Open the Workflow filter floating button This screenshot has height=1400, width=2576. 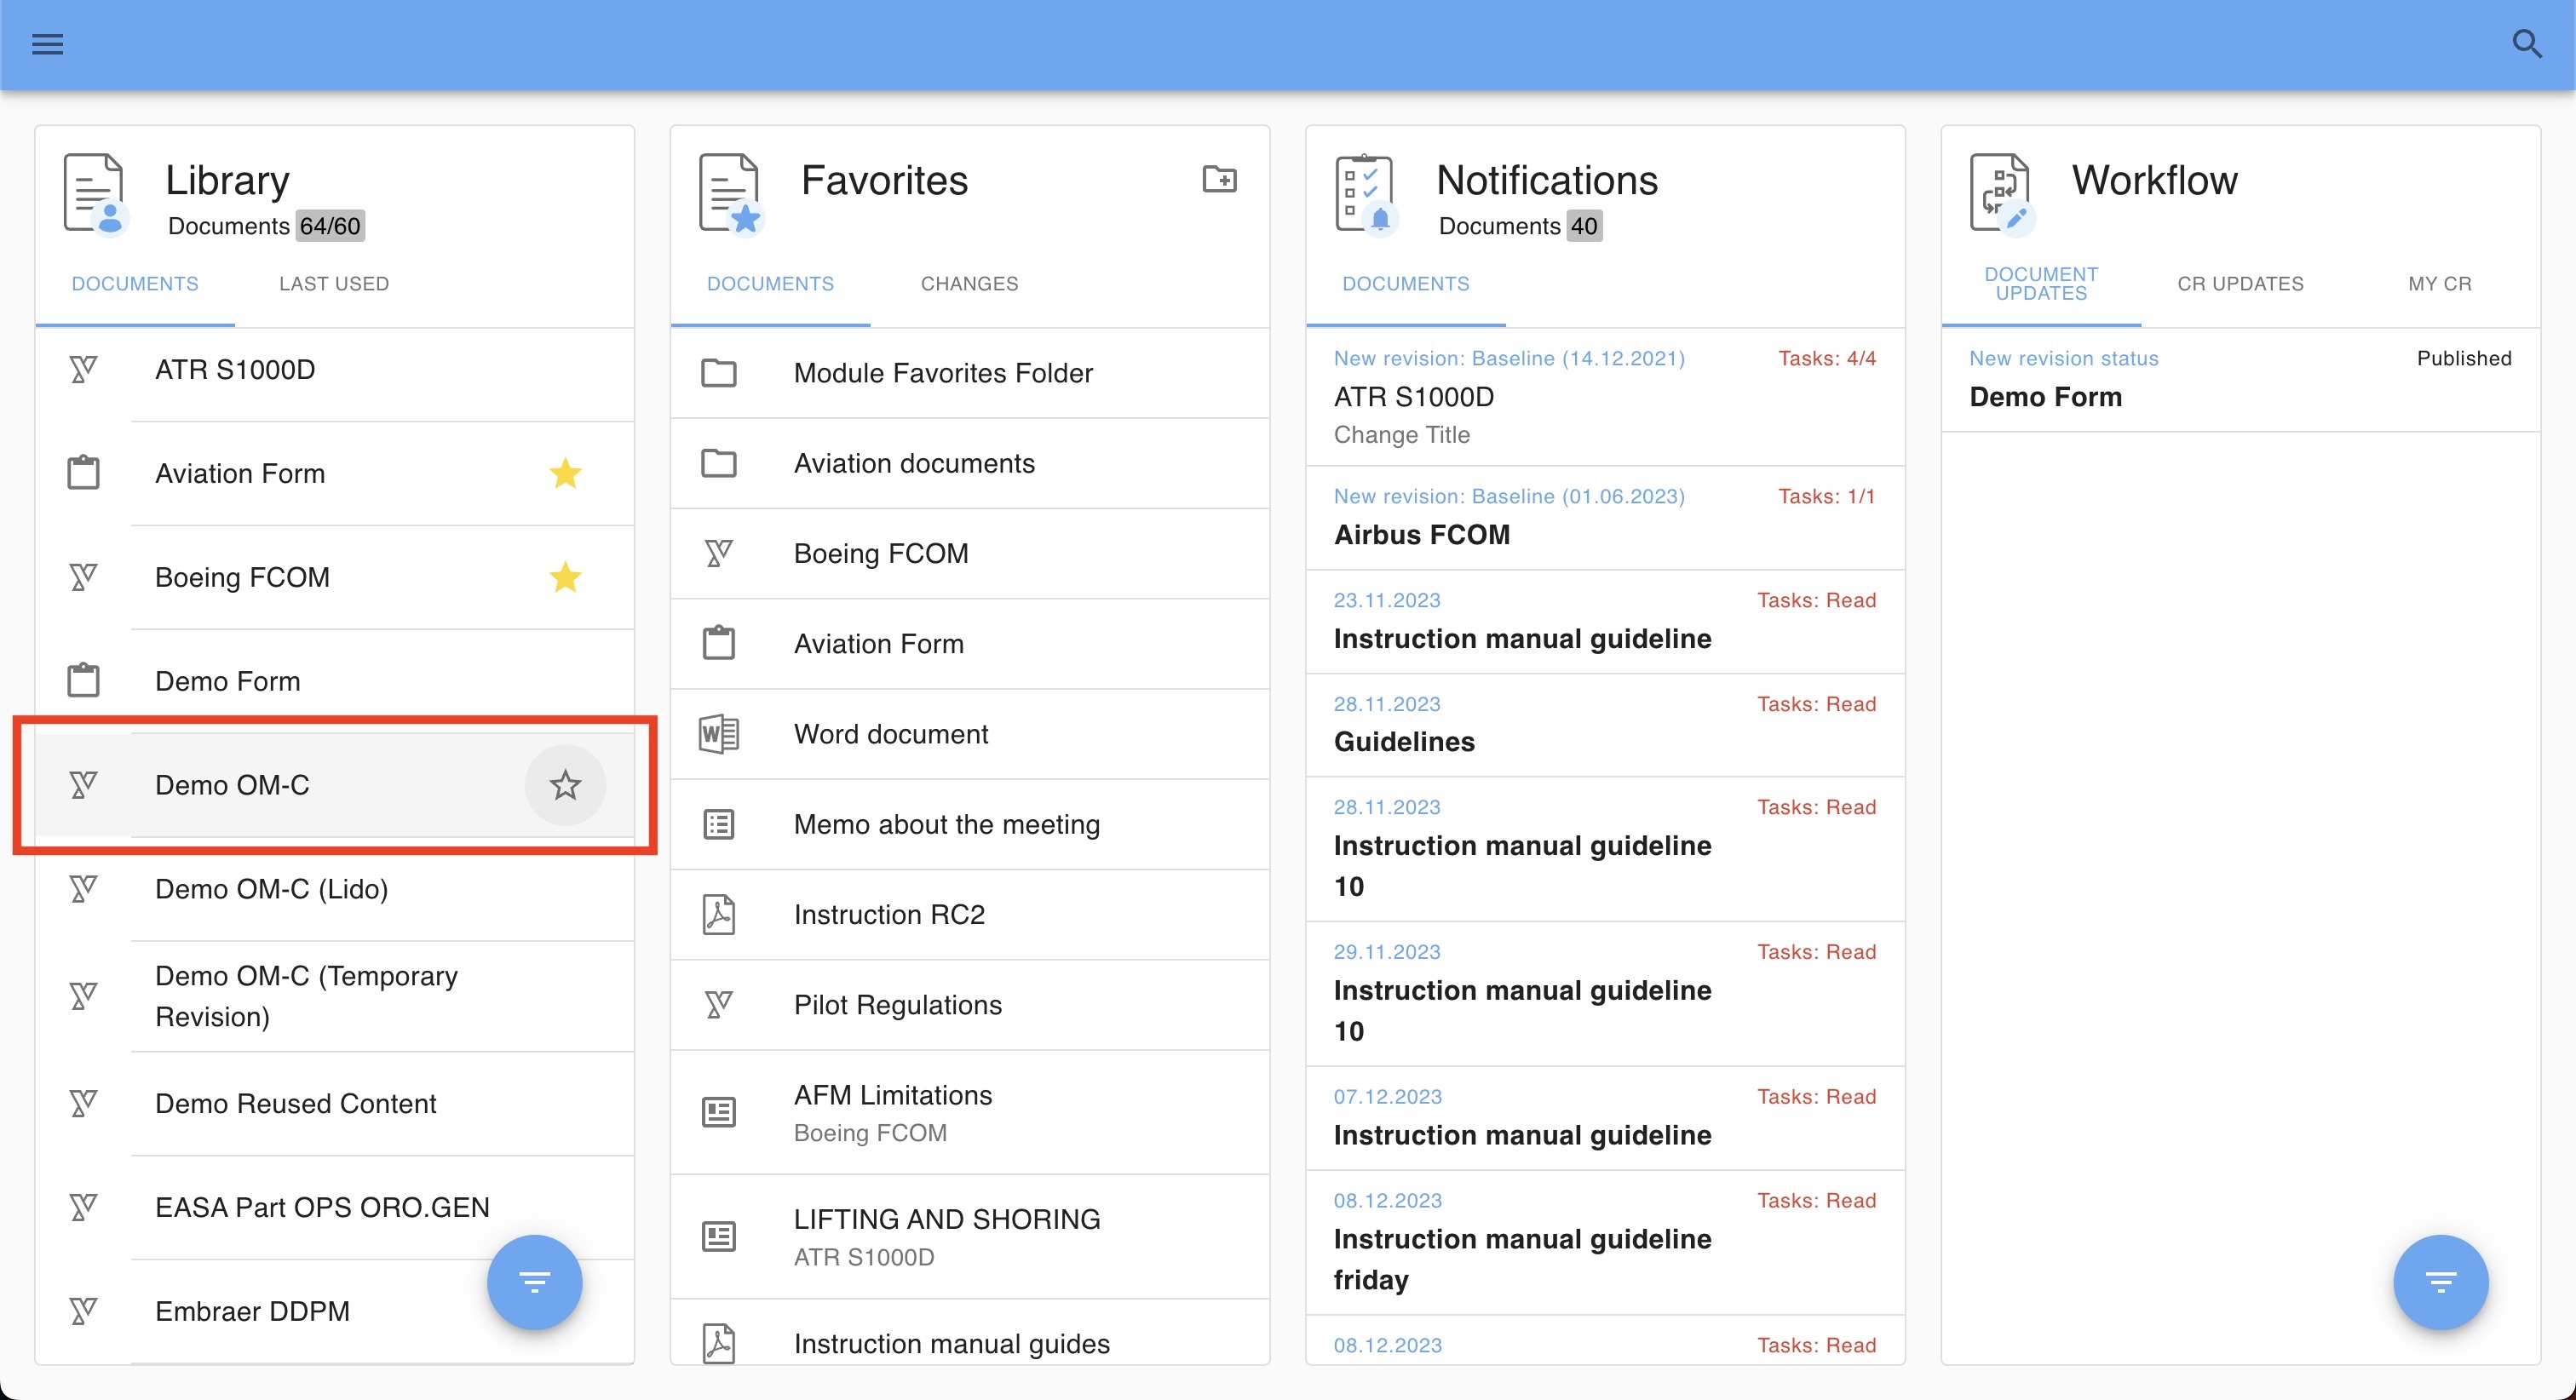coord(2440,1281)
